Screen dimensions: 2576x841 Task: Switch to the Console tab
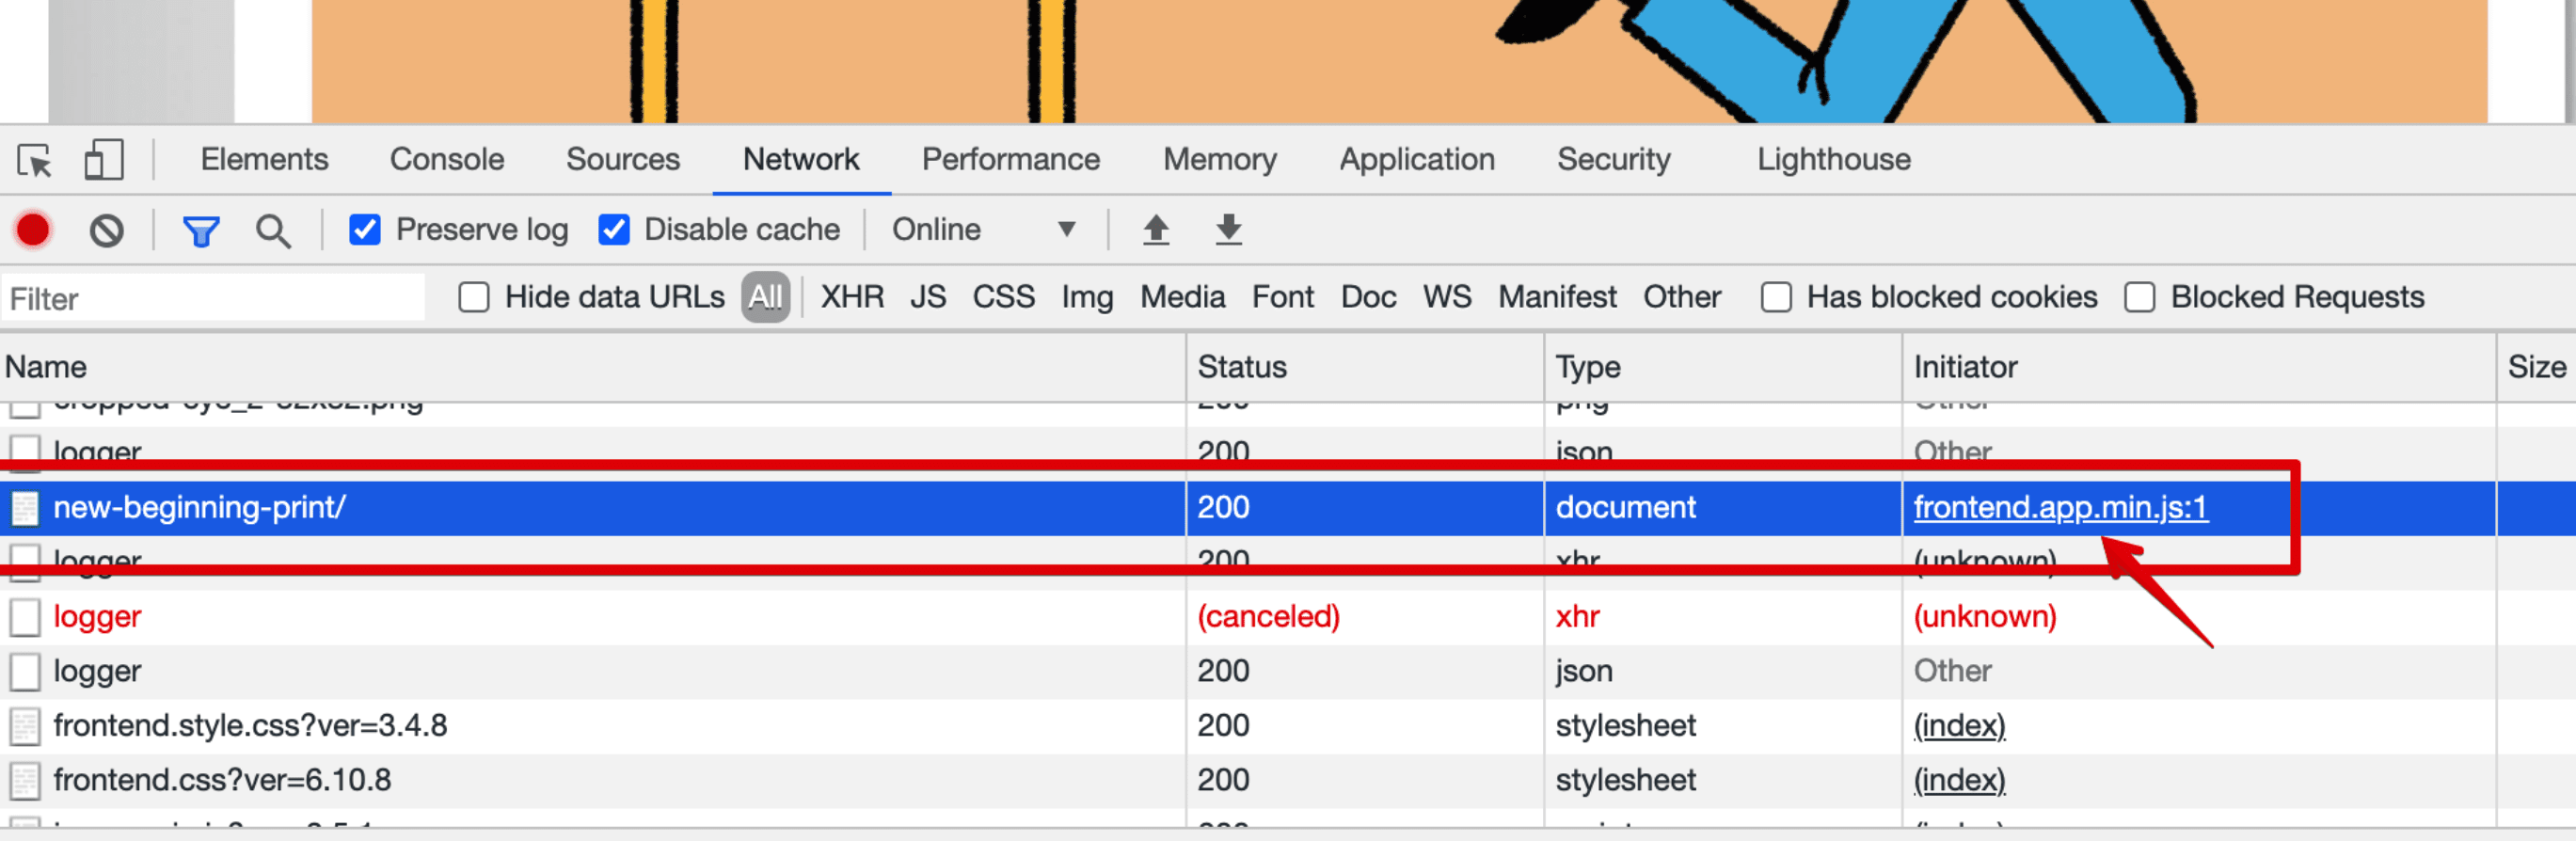tap(446, 160)
